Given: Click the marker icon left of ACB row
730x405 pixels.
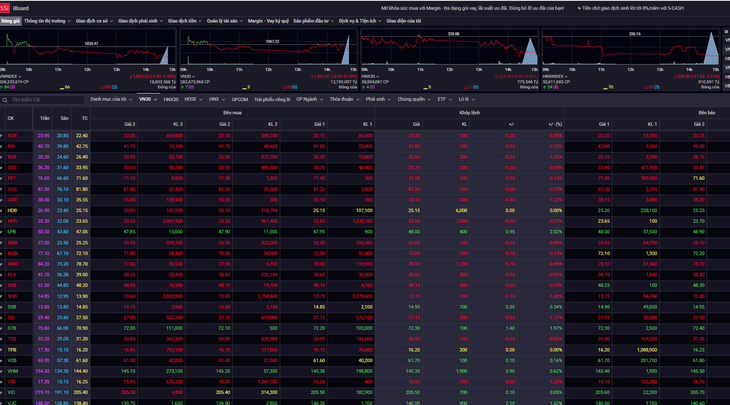Looking at the screenshot, I should (x=1, y=136).
